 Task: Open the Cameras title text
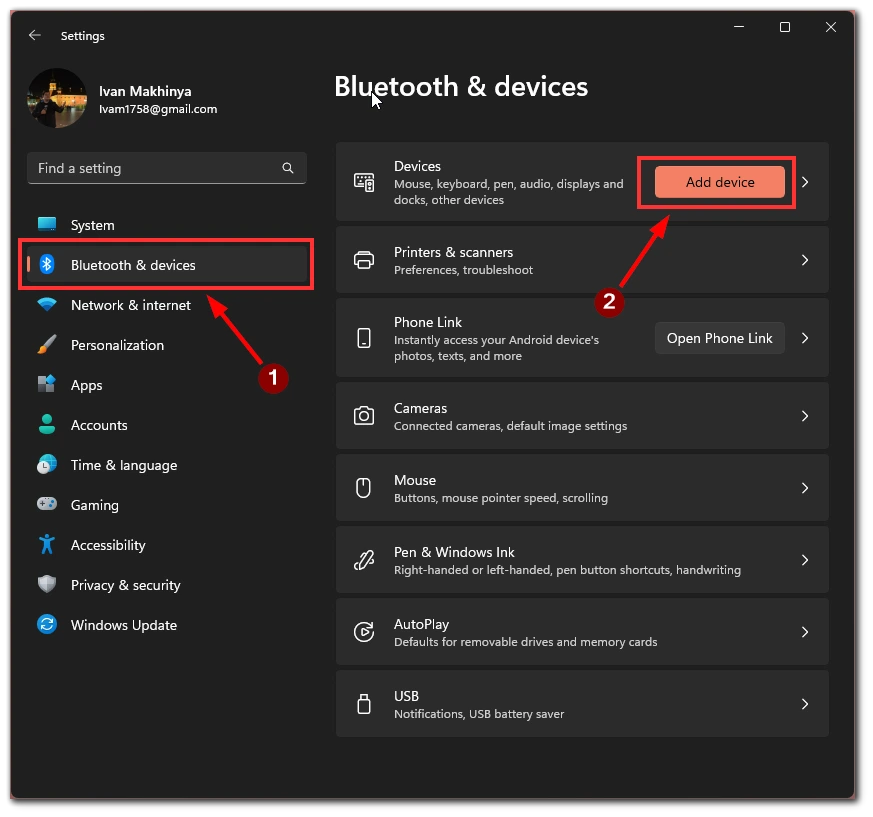[420, 408]
